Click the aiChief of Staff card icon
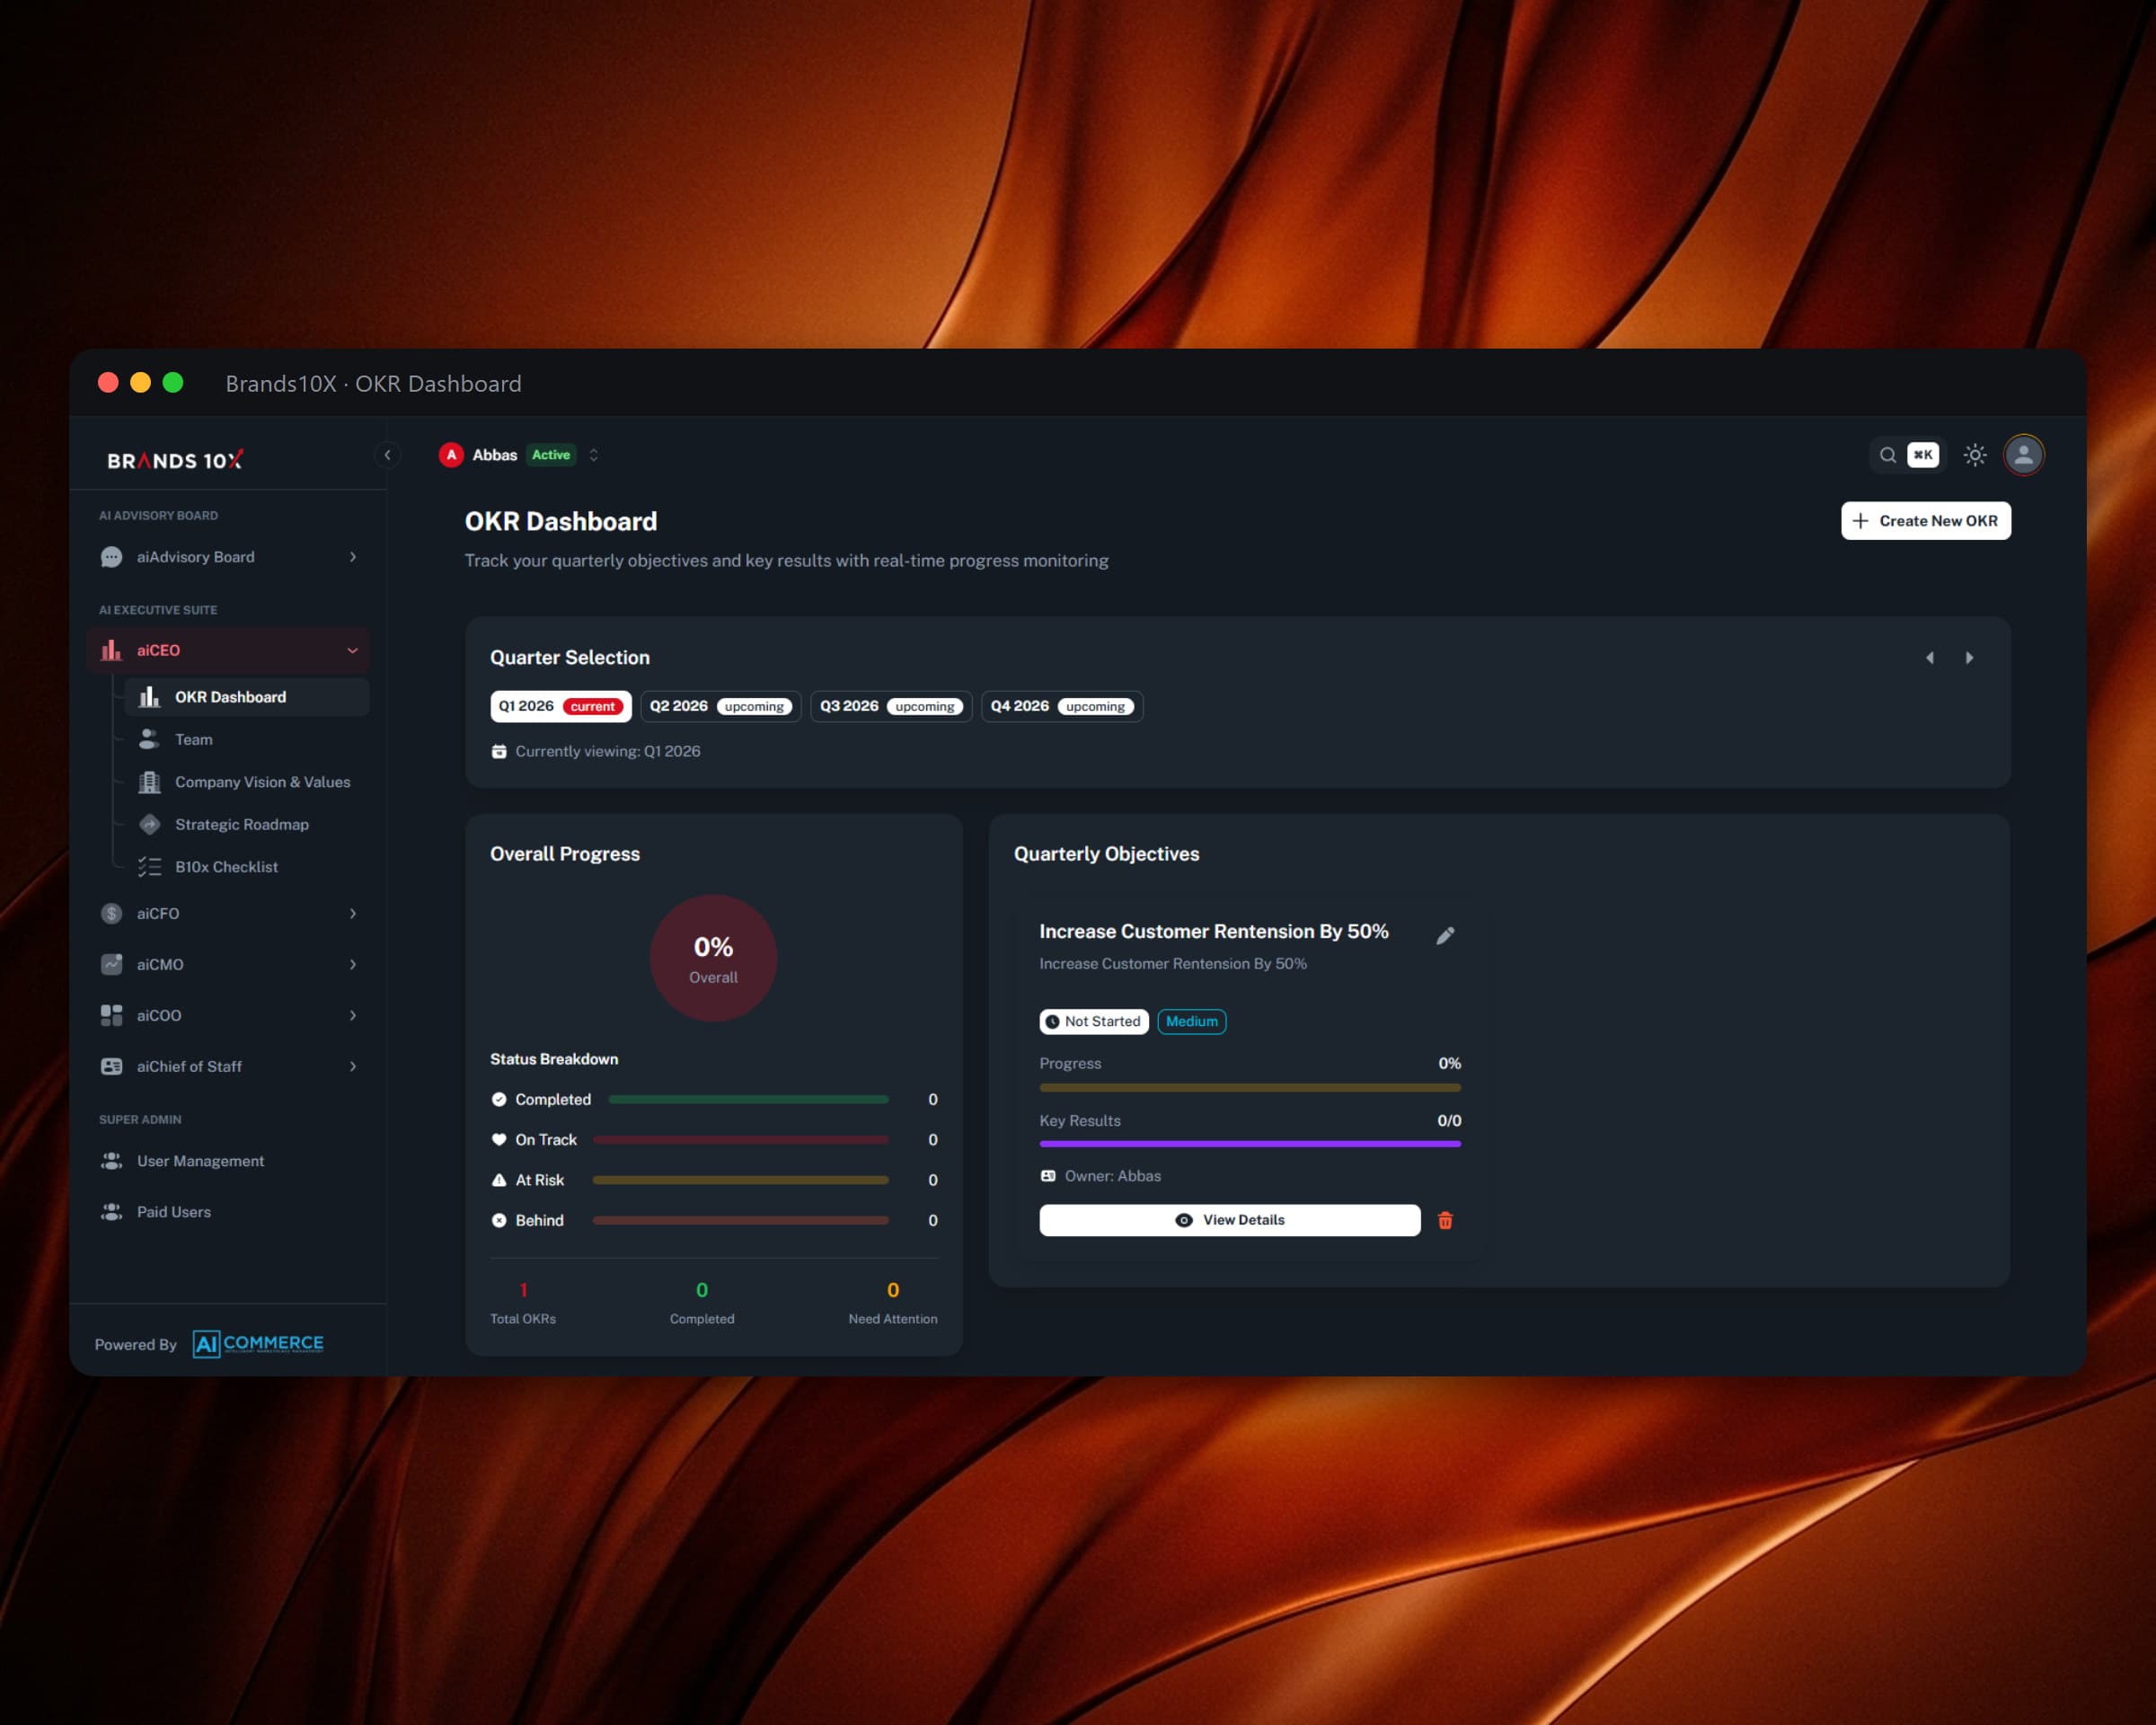The height and width of the screenshot is (1725, 2156). coord(111,1066)
